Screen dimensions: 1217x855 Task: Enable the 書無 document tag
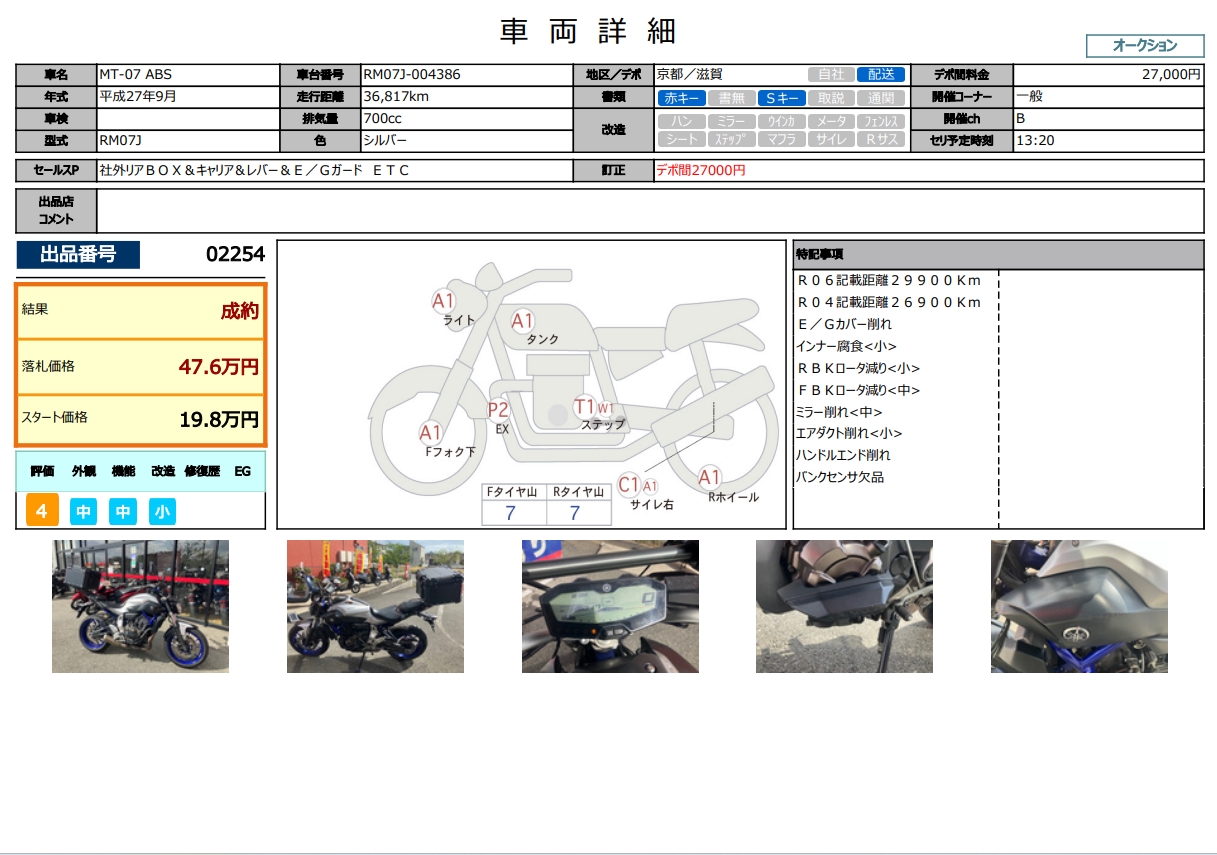732,98
